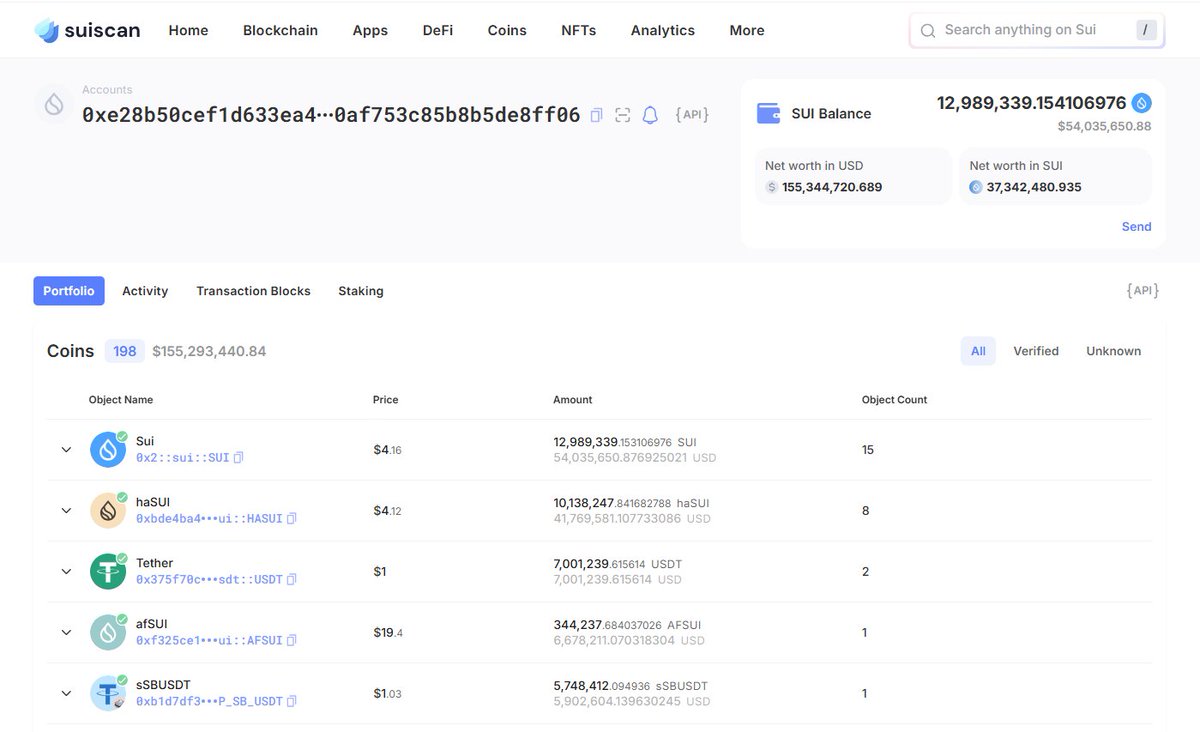Switch to the Transaction Blocks tab

(253, 291)
